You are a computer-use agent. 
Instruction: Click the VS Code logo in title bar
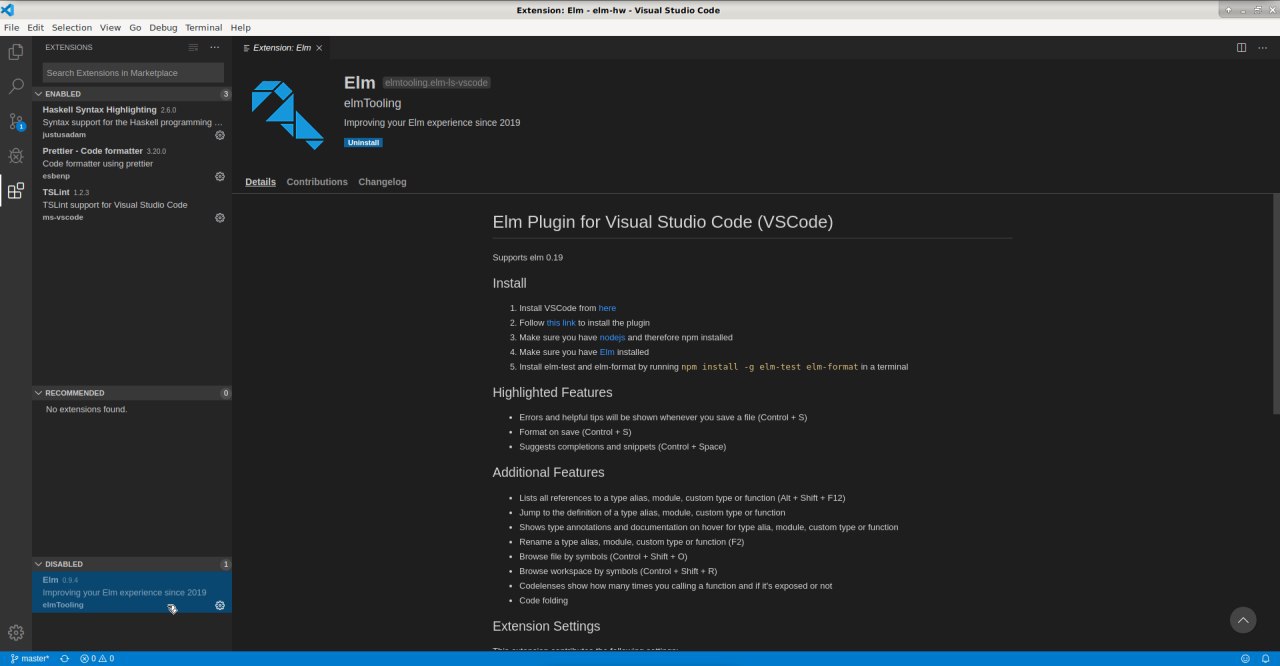coord(8,9)
